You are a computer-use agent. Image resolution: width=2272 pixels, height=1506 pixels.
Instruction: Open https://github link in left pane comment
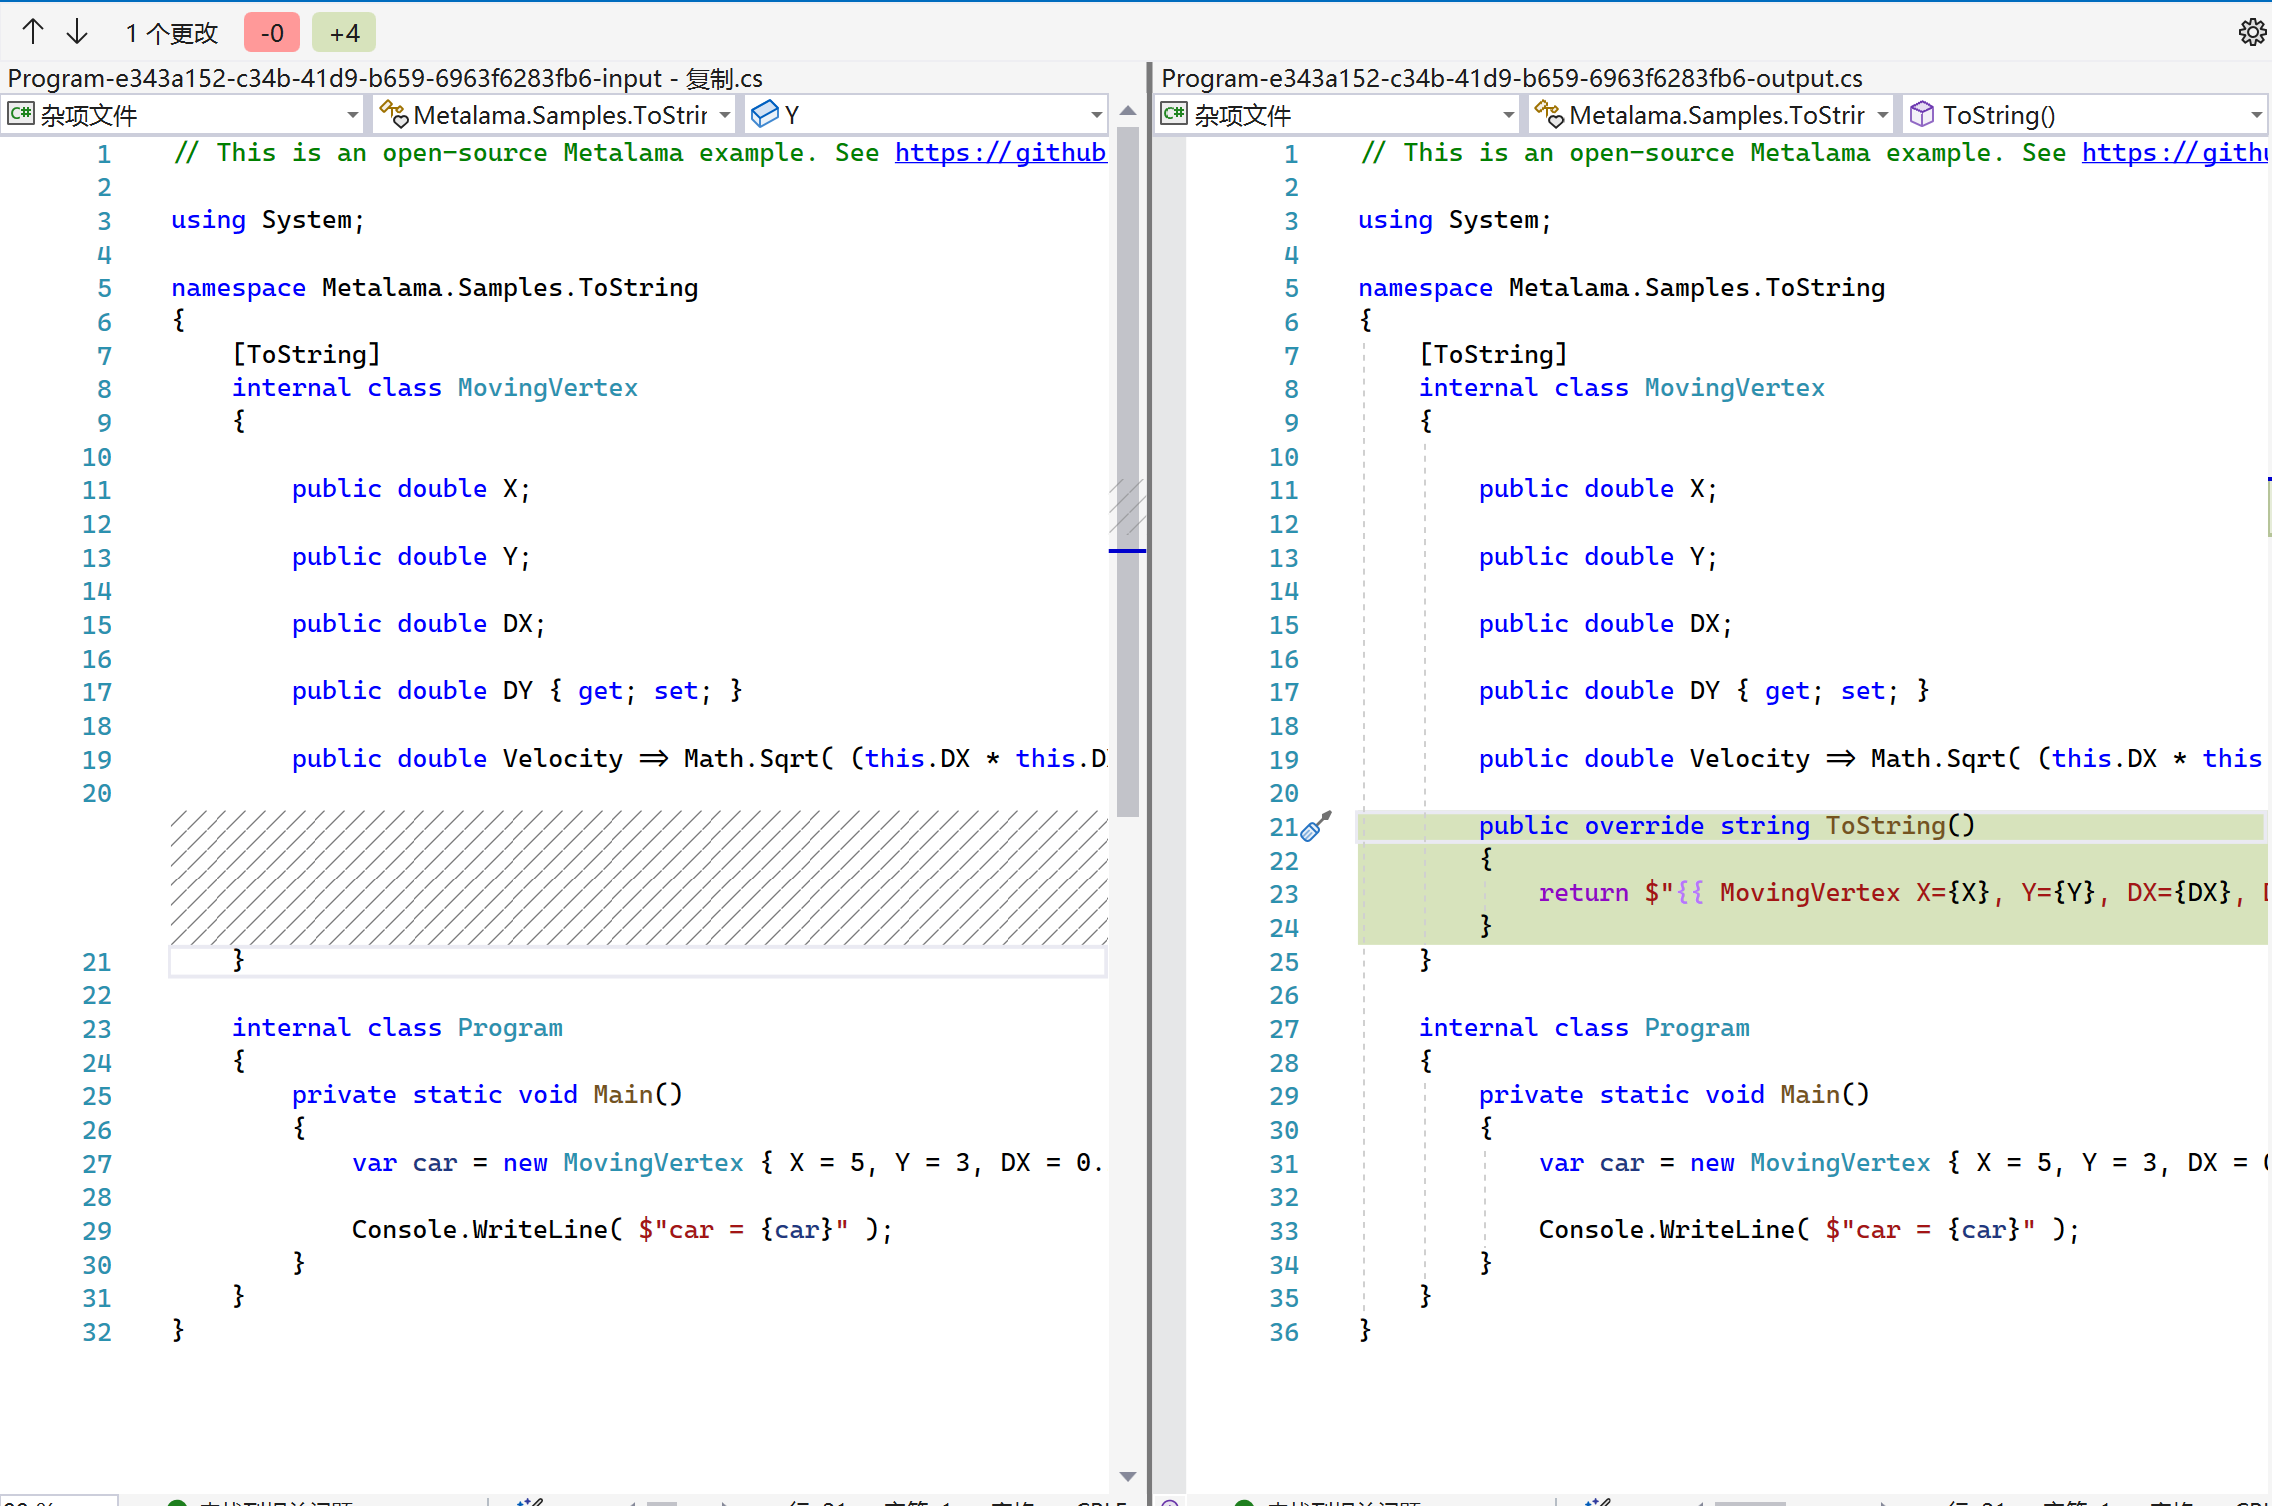click(1000, 153)
